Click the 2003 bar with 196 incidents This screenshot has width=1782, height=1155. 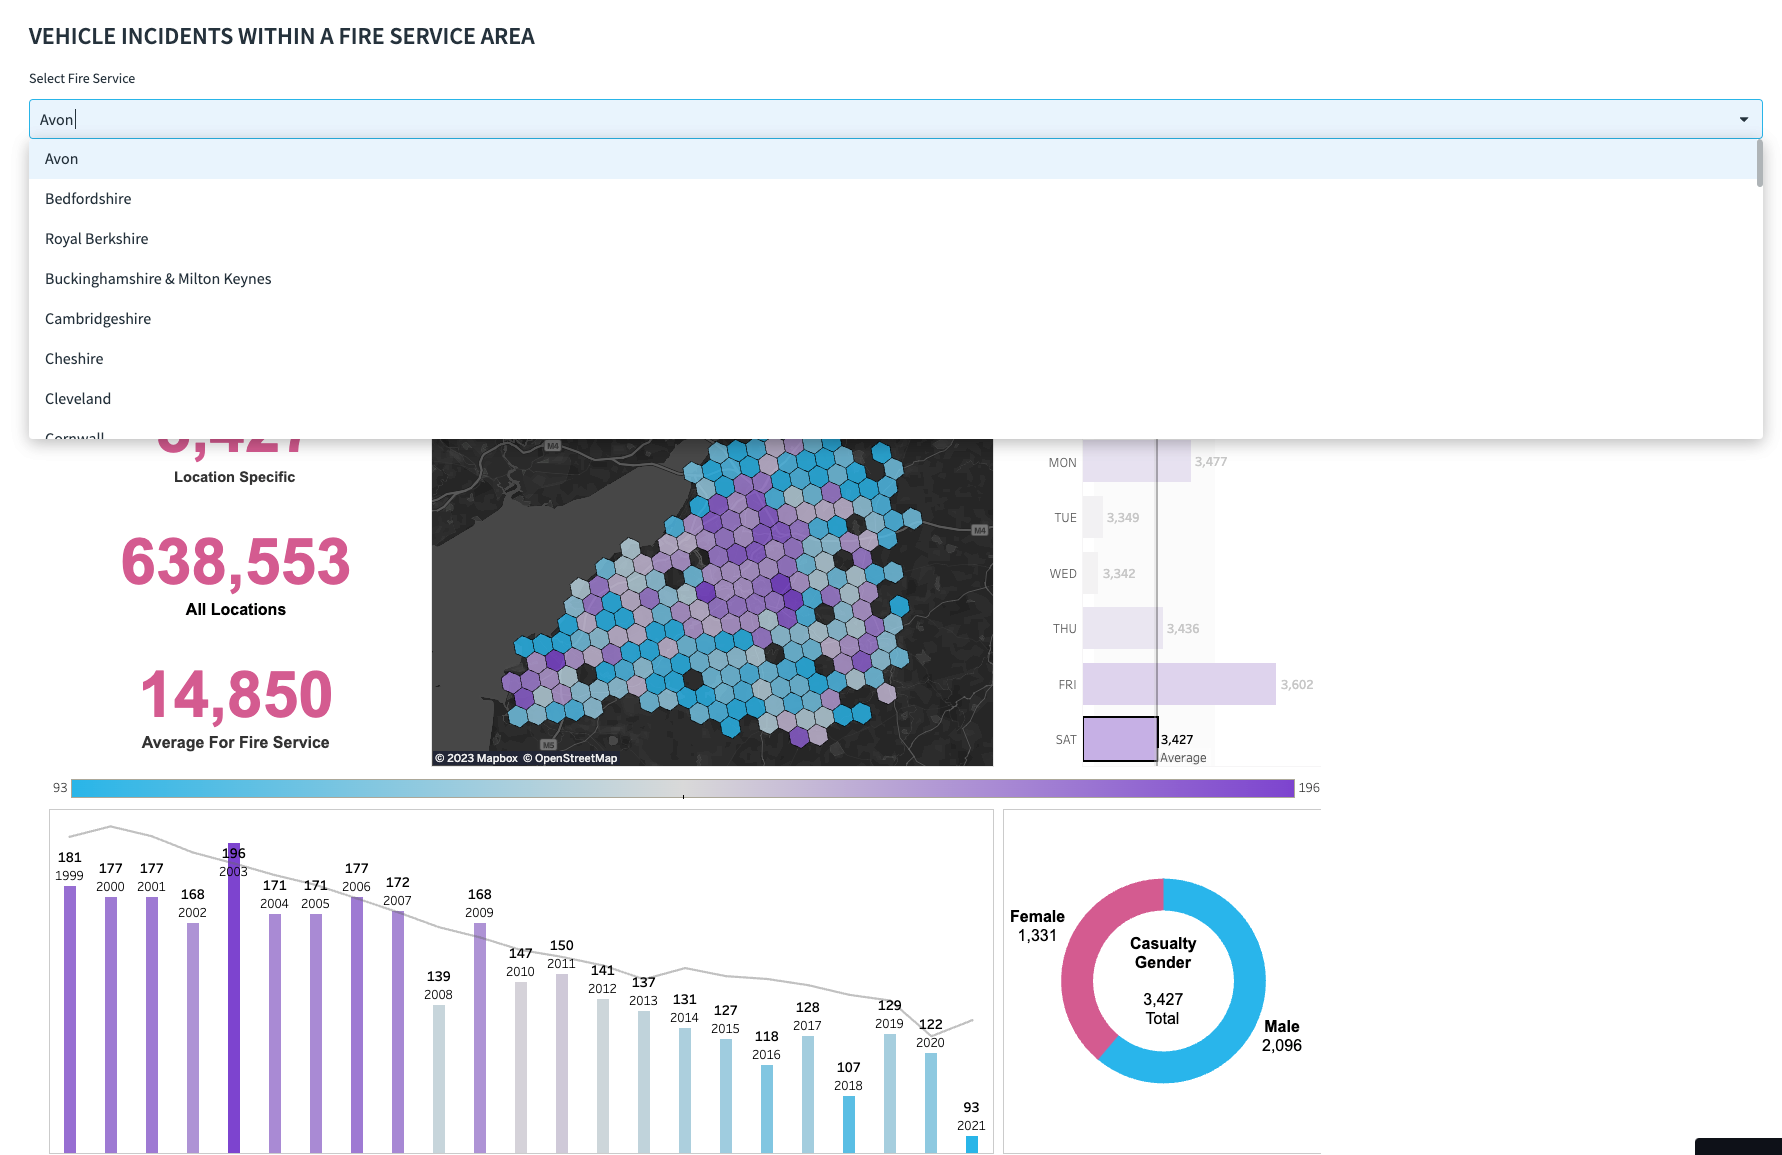point(234,1000)
